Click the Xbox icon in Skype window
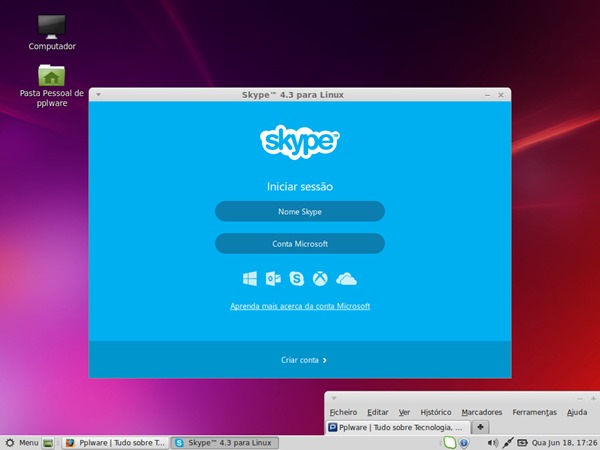Screen dimensions: 600x450 click(320, 279)
